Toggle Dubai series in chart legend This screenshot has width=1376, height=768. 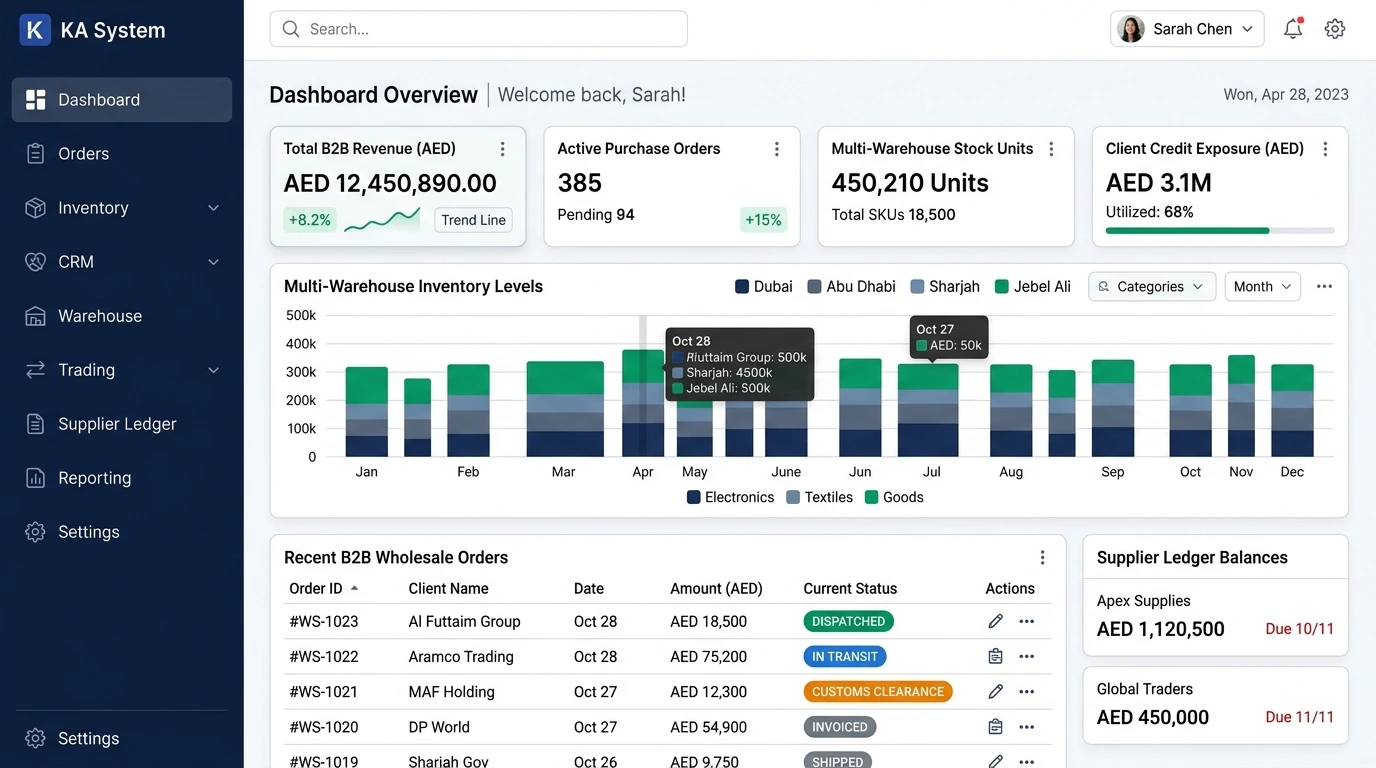pyautogui.click(x=764, y=287)
